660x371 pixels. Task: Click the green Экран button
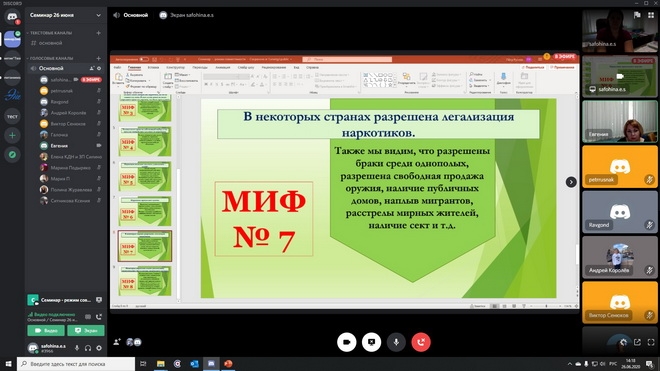[86, 331]
